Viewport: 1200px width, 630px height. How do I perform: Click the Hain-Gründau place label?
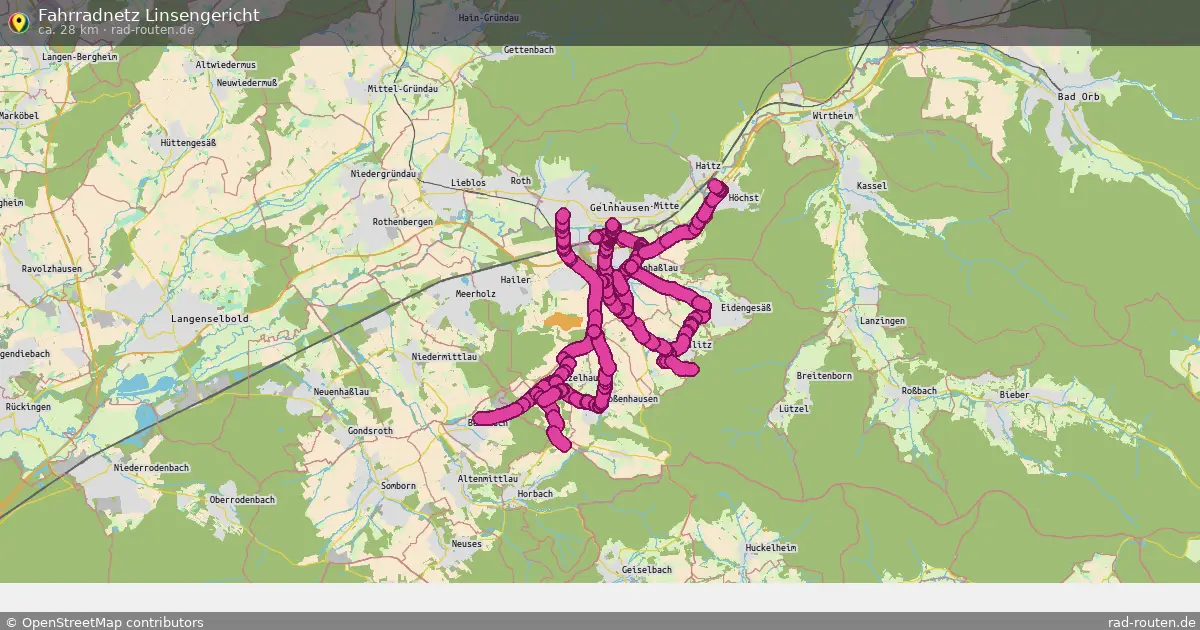tap(488, 18)
